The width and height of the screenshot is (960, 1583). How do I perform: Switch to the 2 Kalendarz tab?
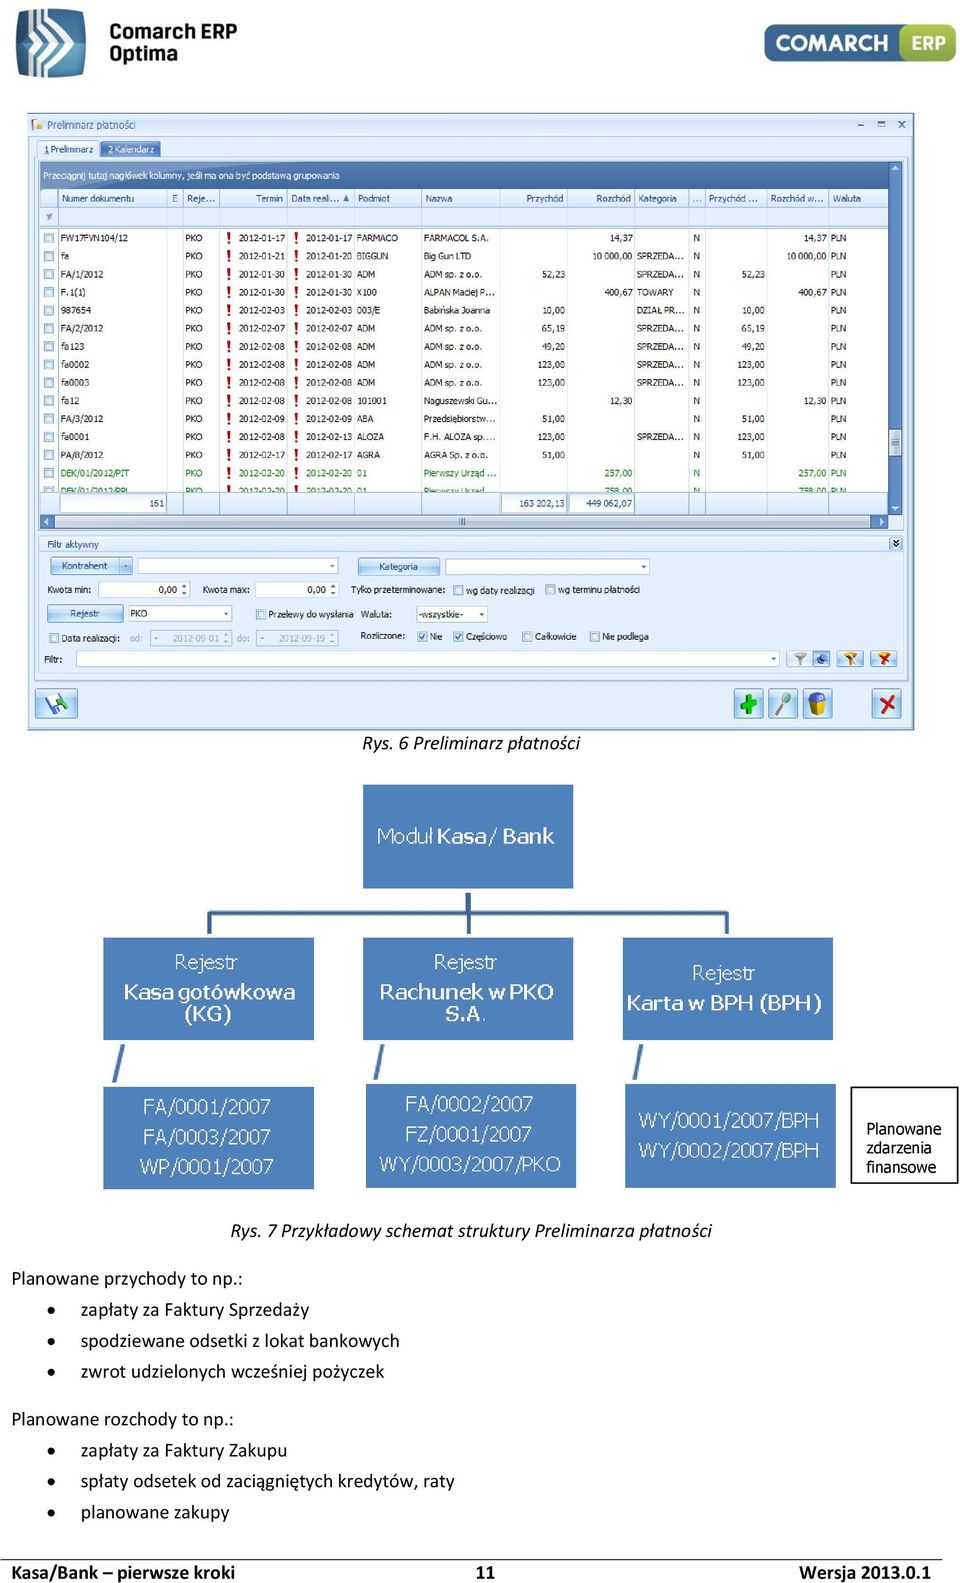[131, 149]
